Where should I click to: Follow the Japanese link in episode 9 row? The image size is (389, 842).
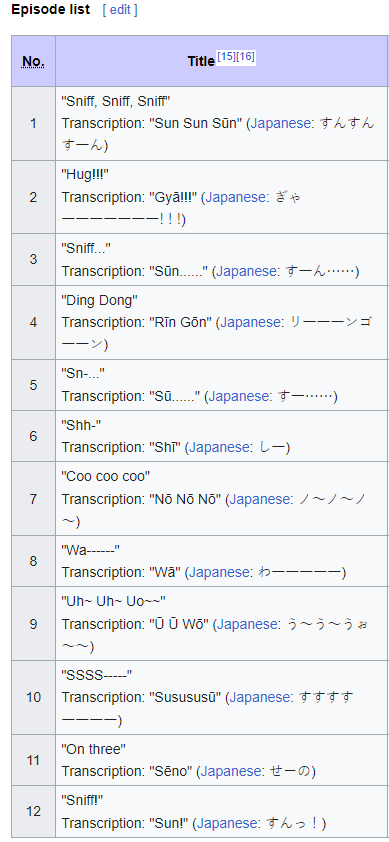[x=247, y=625]
